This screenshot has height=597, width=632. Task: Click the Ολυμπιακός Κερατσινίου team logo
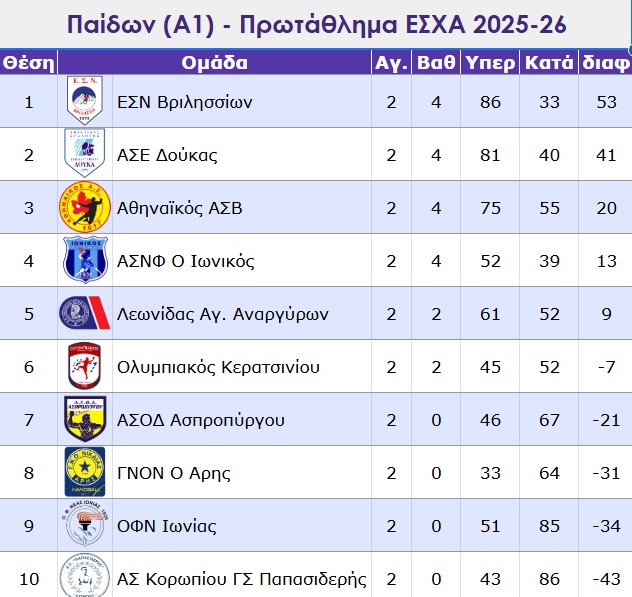point(85,367)
